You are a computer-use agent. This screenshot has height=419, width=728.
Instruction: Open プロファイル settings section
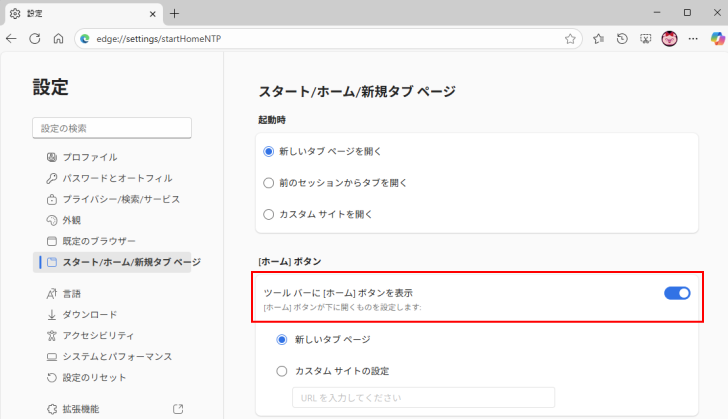pyautogui.click(x=90, y=157)
